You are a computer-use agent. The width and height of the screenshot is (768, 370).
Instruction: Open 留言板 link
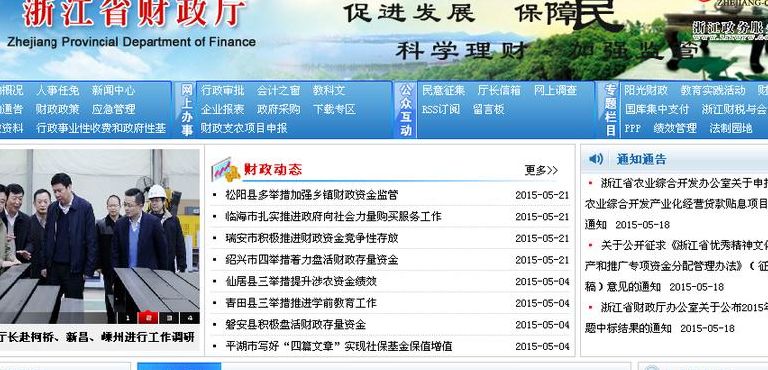pyautogui.click(x=488, y=109)
